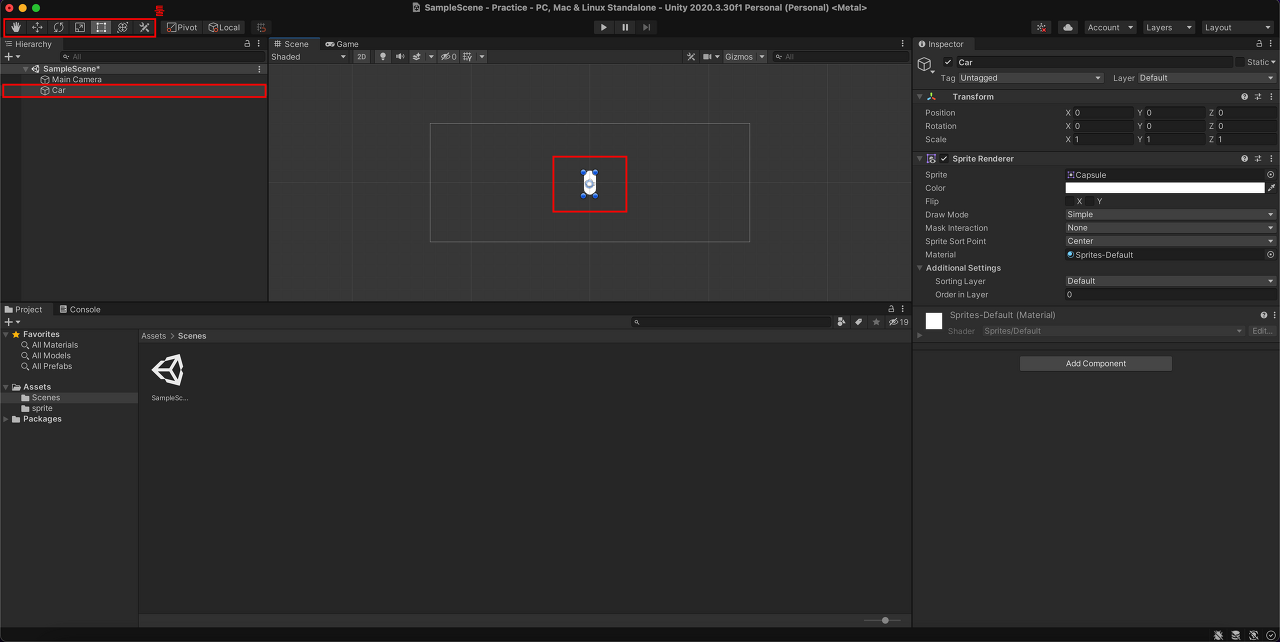Open the Mask Interaction dropdown
Screen dimensions: 1280x642
(1171, 228)
